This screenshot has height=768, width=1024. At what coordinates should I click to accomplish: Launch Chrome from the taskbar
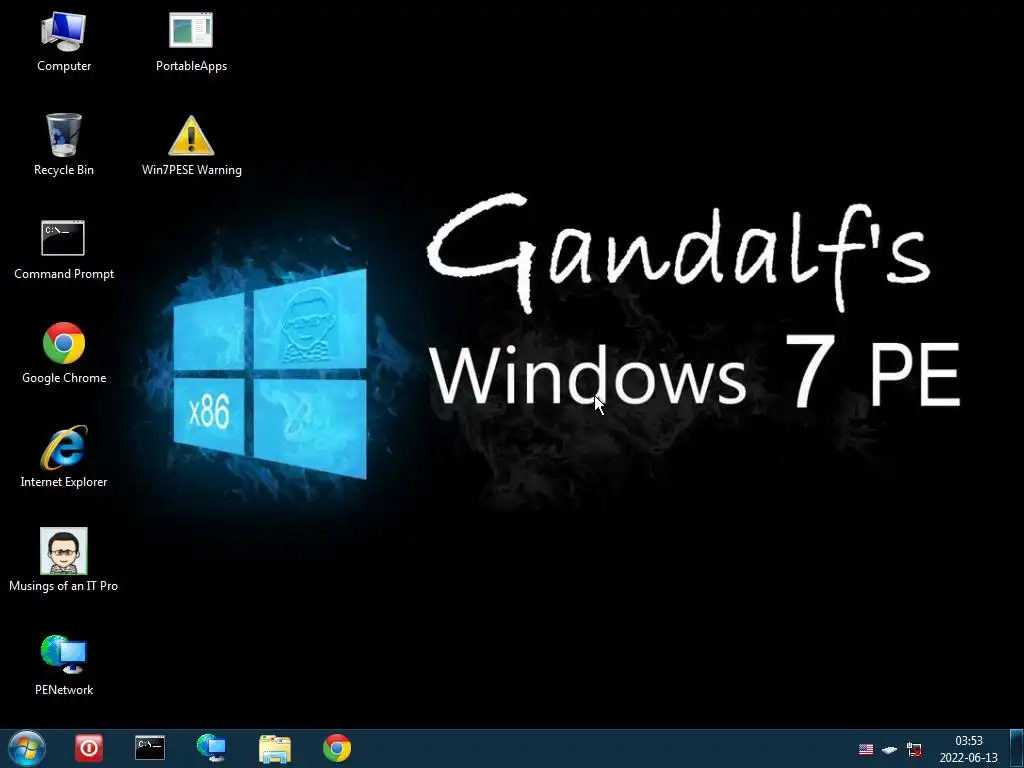337,748
